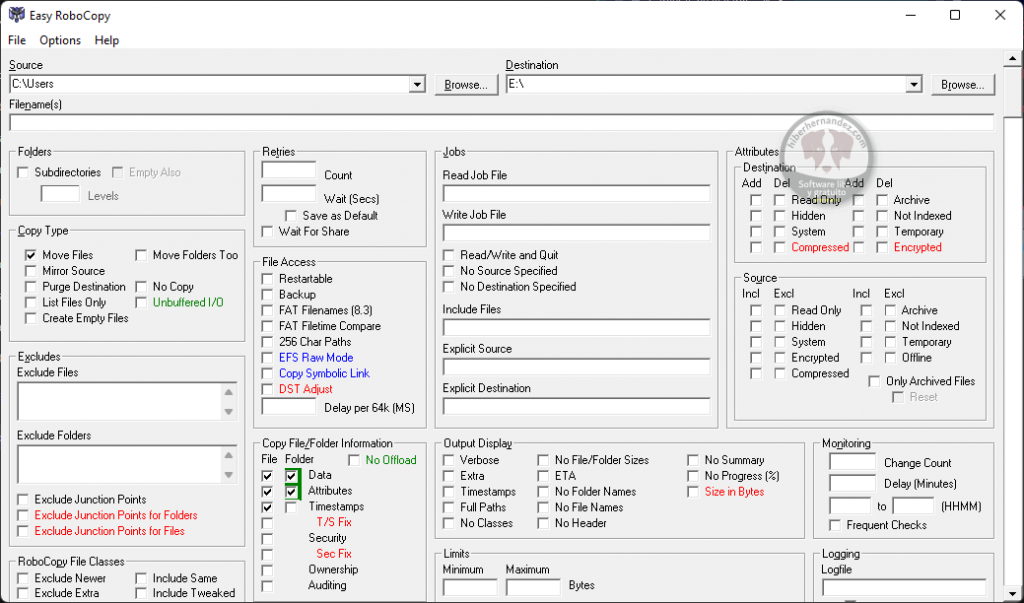Open the Options menu
This screenshot has height=603, width=1024.
point(60,41)
